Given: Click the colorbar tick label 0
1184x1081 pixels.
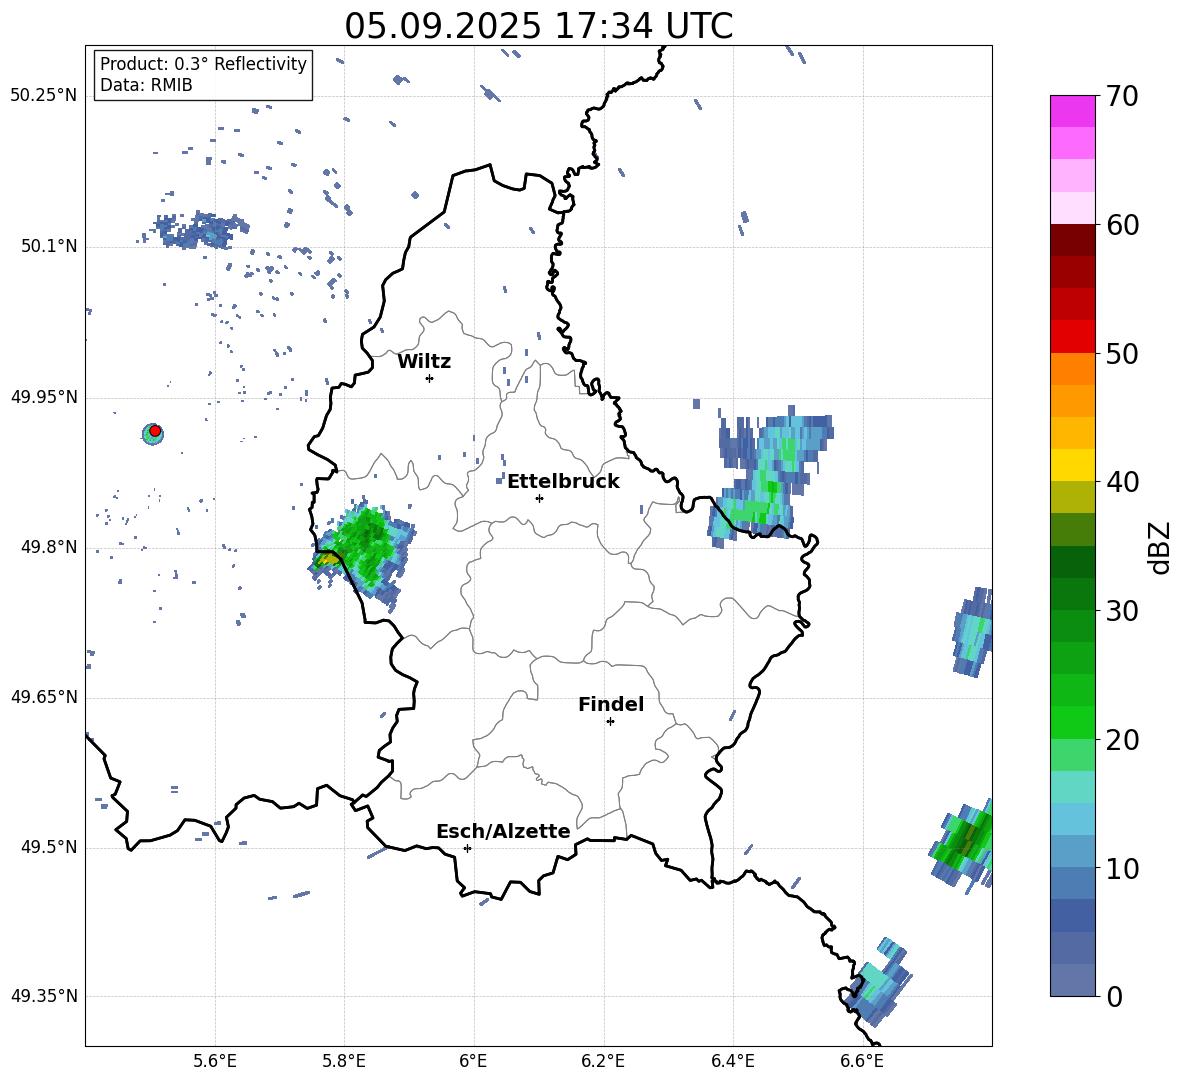Looking at the screenshot, I should coord(1114,997).
